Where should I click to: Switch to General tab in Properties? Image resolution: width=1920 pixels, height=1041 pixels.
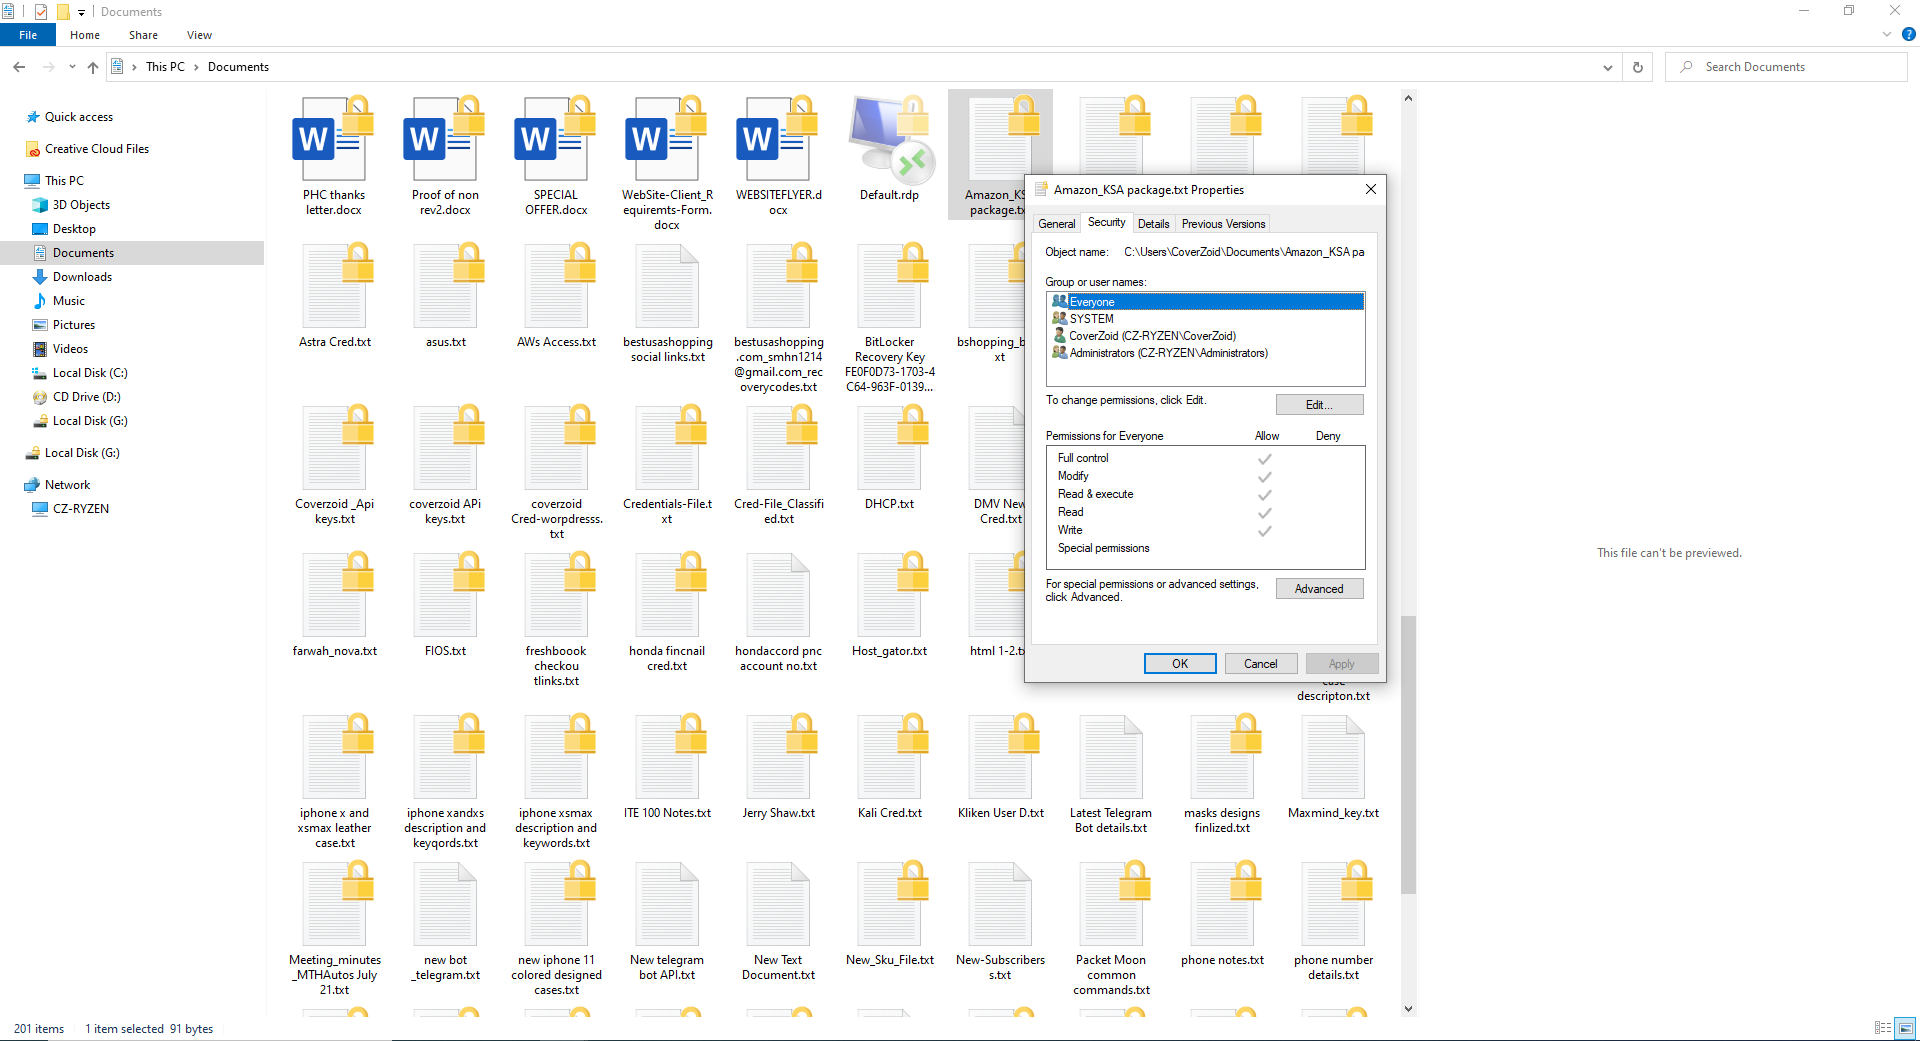1057,224
